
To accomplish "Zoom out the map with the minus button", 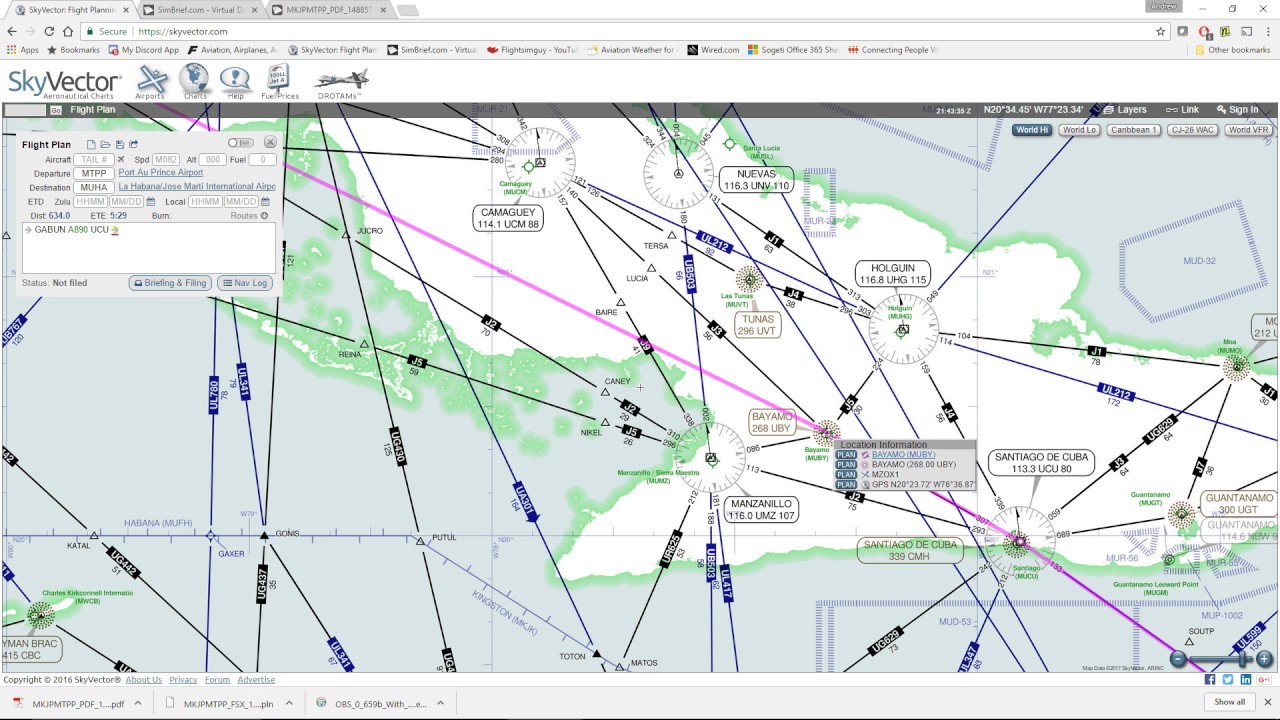I will click(1178, 659).
